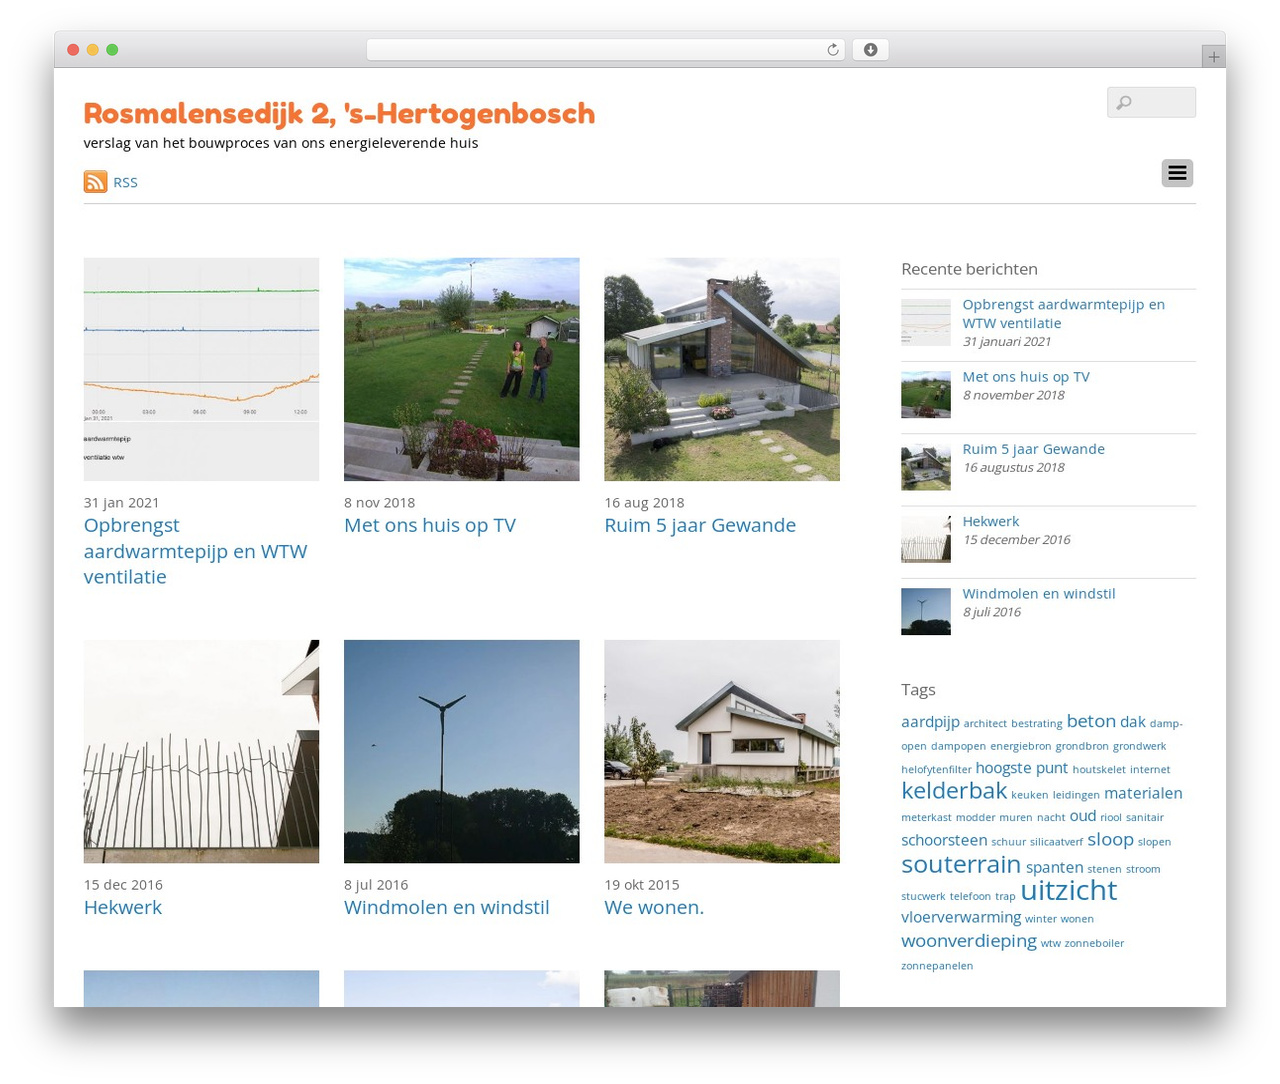The image size is (1280, 1084).
Task: Open 'Opbrengst aardwarmtepijp en WTW ventilatie' grid title
Action: [x=196, y=551]
